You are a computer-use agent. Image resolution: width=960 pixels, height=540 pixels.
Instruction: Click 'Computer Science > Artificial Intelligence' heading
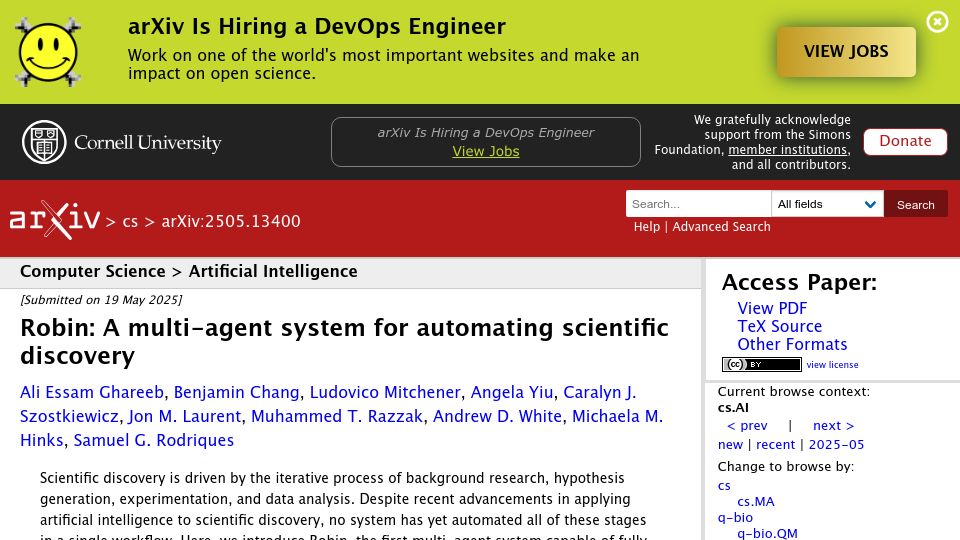pyautogui.click(x=189, y=271)
